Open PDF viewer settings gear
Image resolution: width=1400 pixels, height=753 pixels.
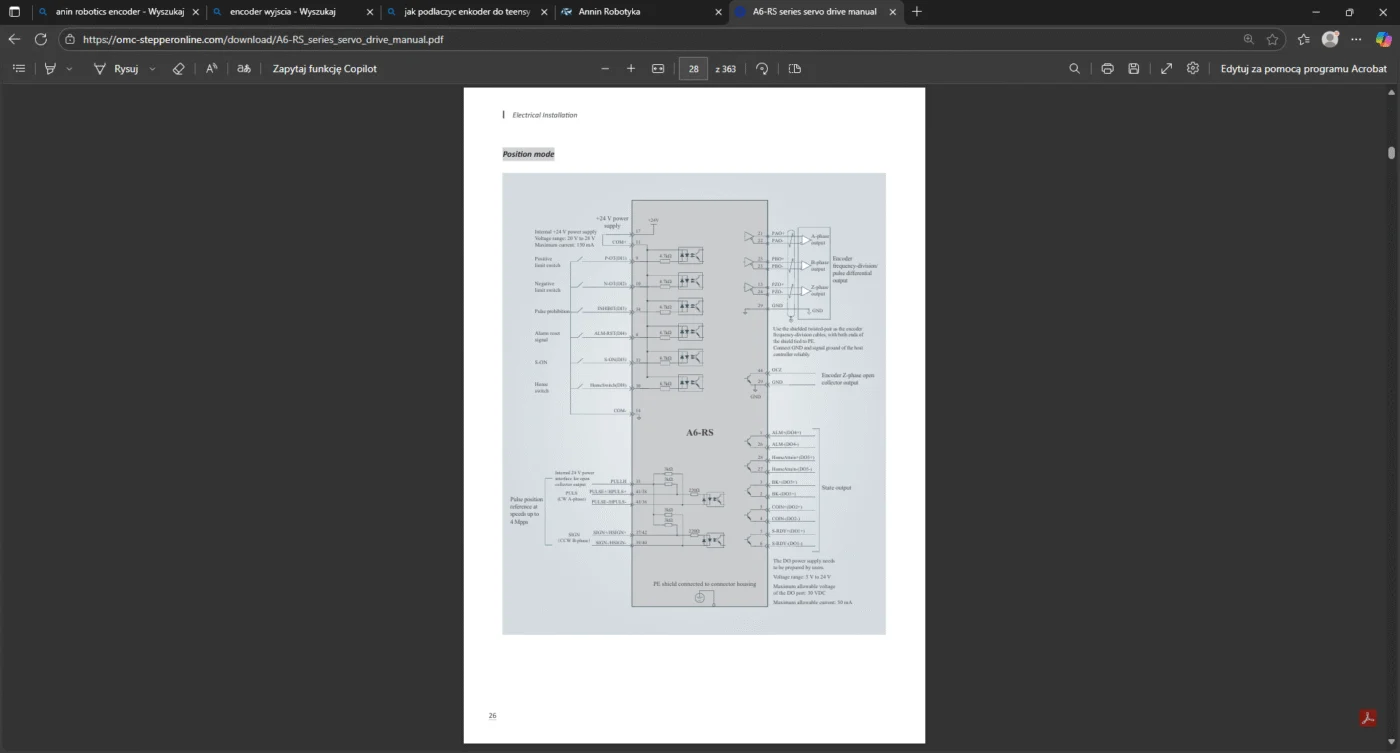coord(1193,69)
